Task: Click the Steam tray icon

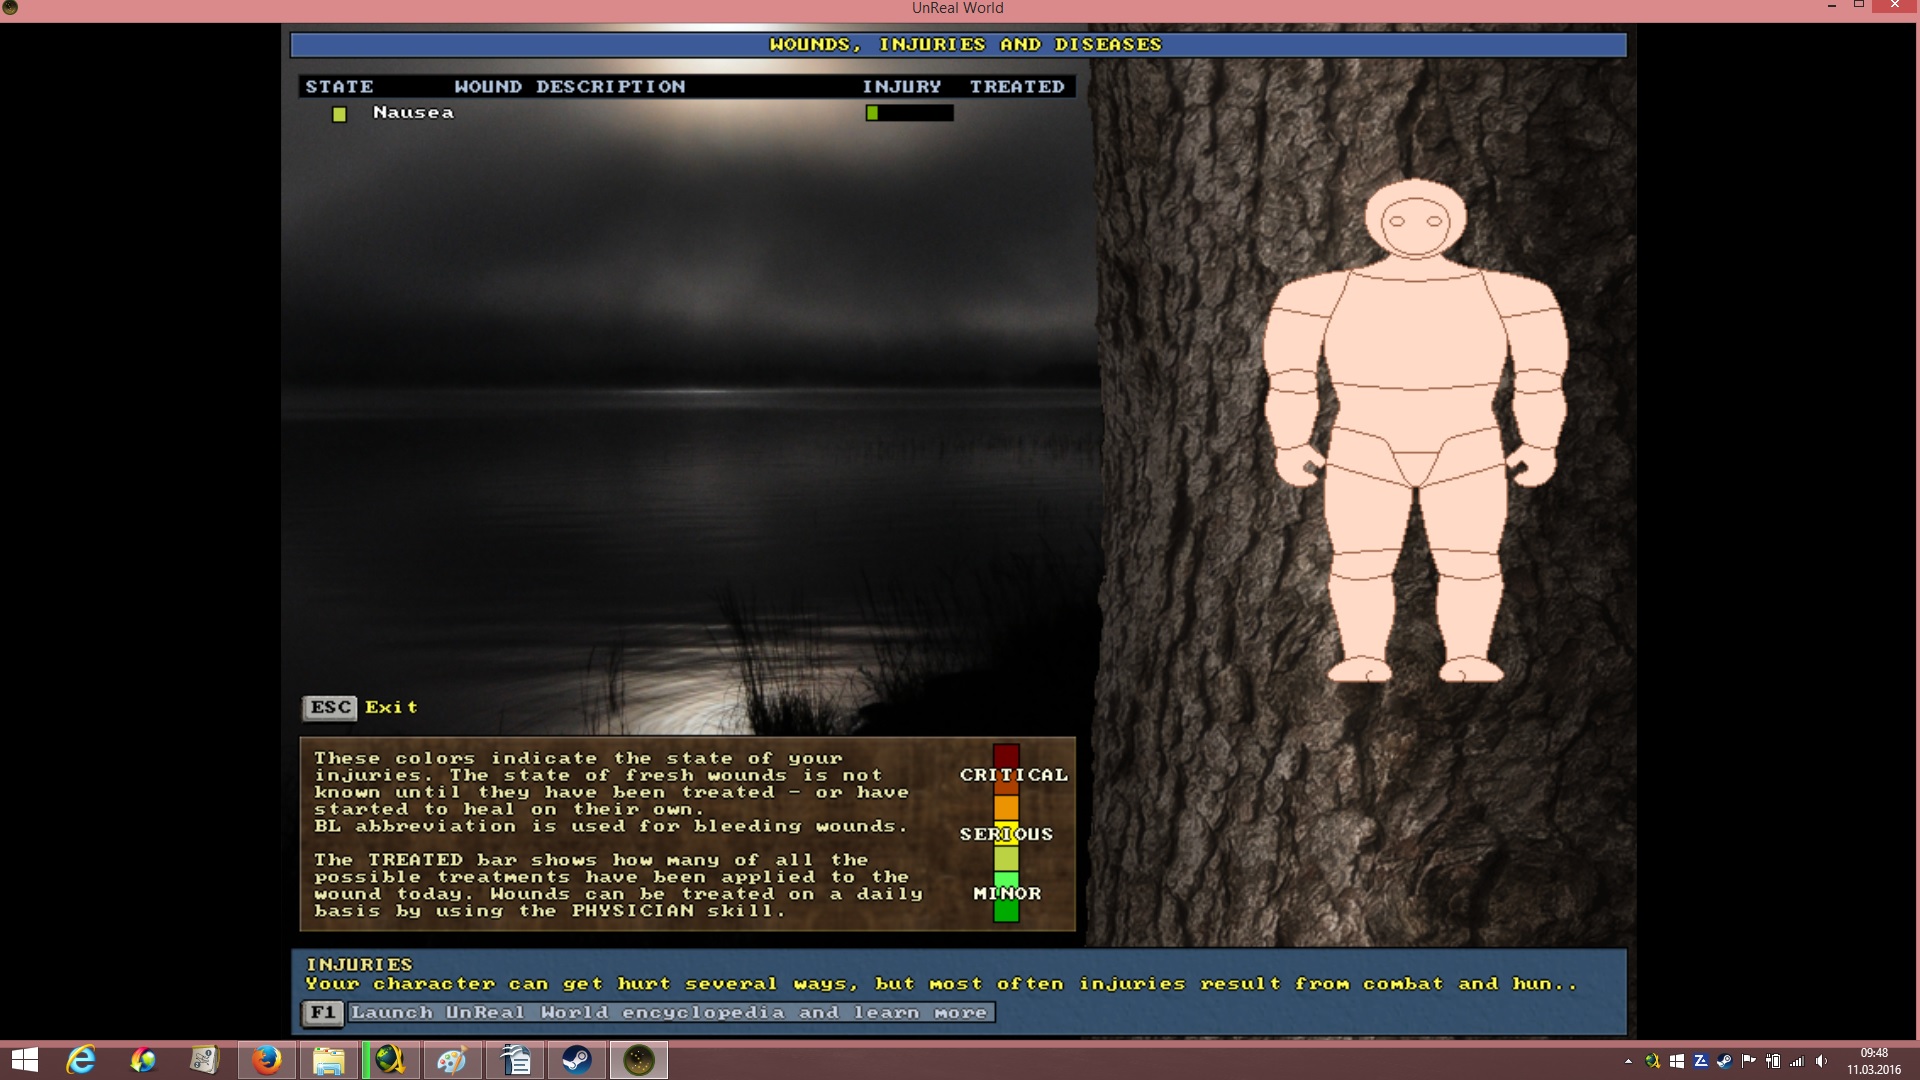Action: click(1724, 1061)
